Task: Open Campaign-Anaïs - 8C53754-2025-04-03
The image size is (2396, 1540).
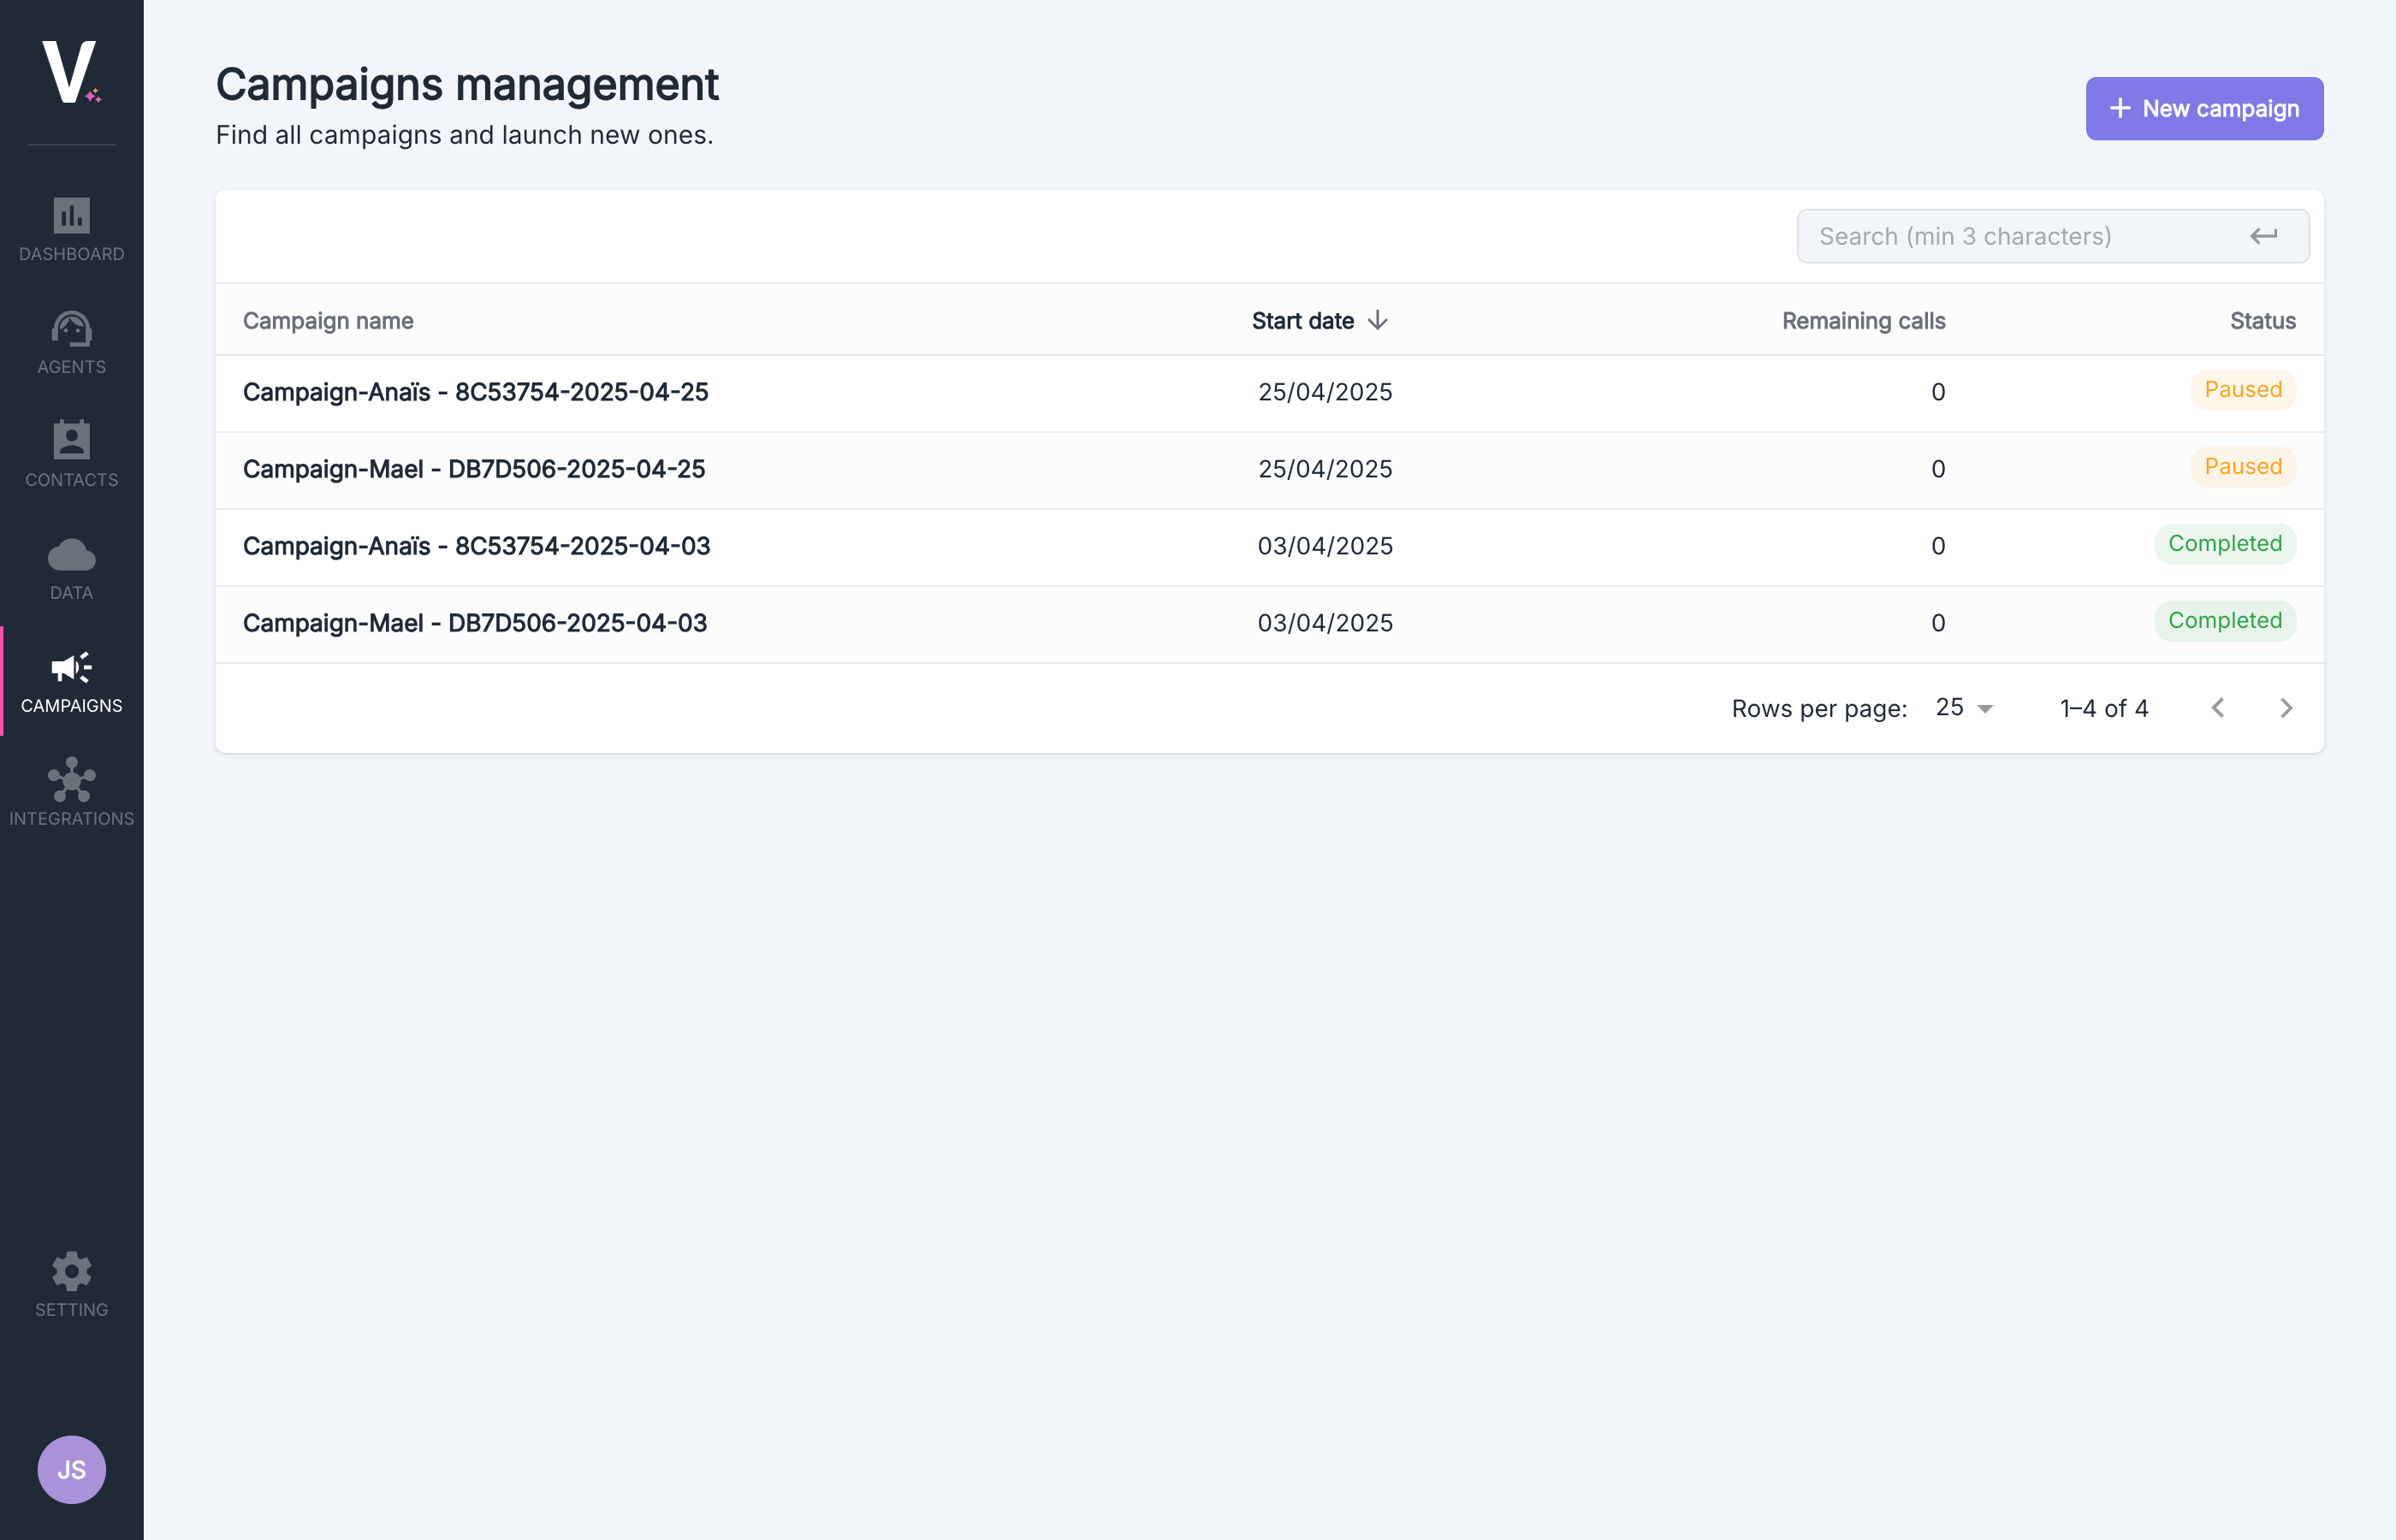Action: coord(476,546)
